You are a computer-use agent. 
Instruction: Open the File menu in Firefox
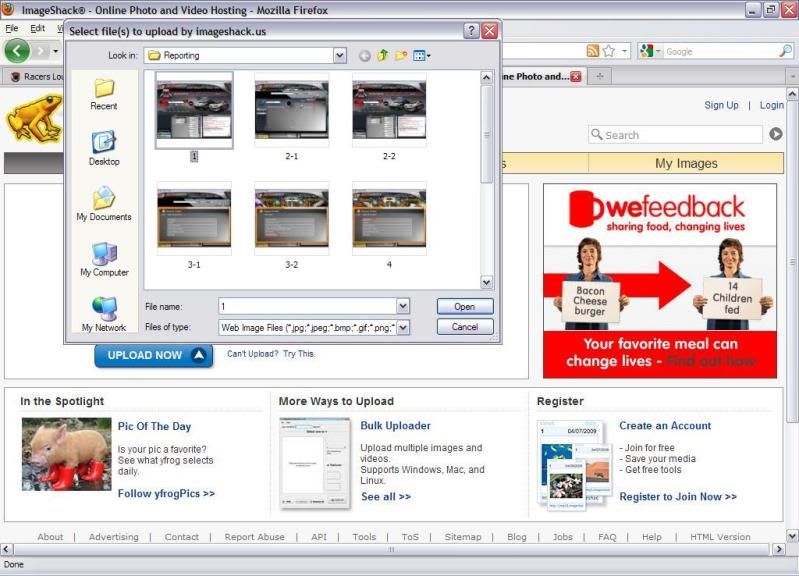(x=12, y=28)
